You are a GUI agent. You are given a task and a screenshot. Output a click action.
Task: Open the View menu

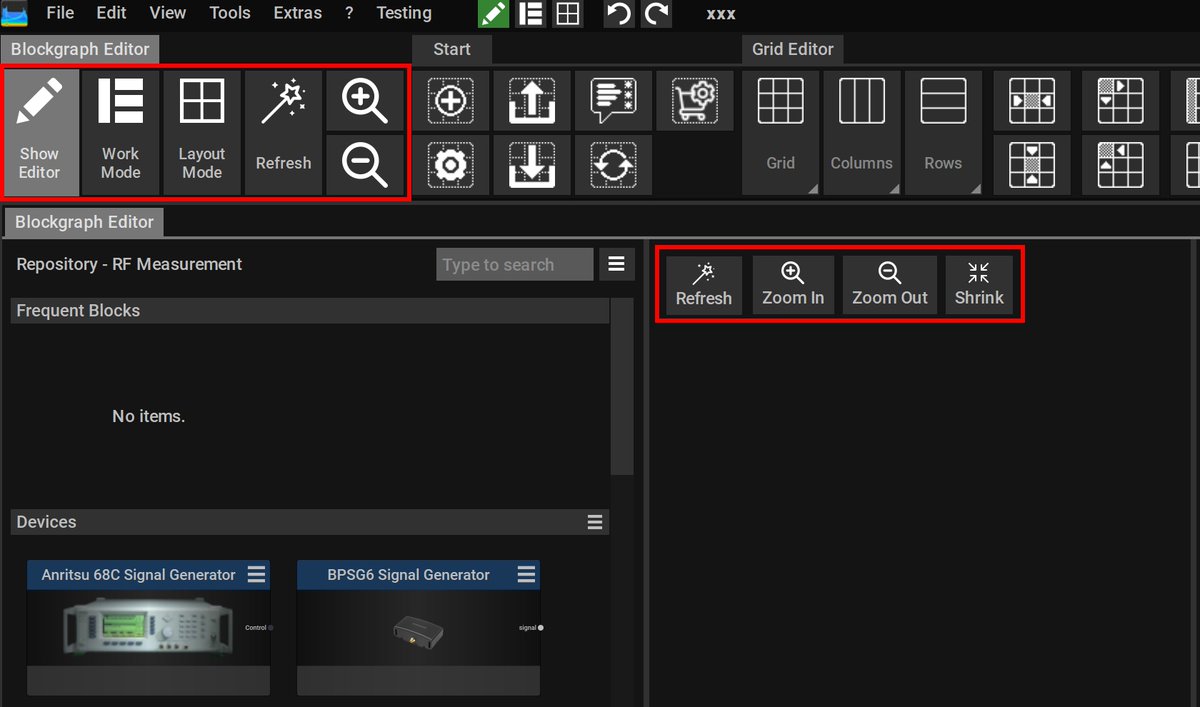[x=168, y=13]
